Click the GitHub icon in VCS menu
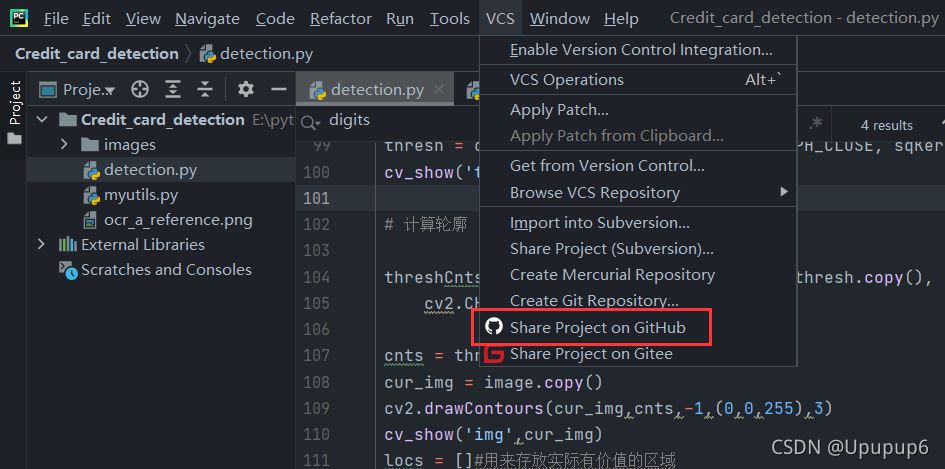 493,327
